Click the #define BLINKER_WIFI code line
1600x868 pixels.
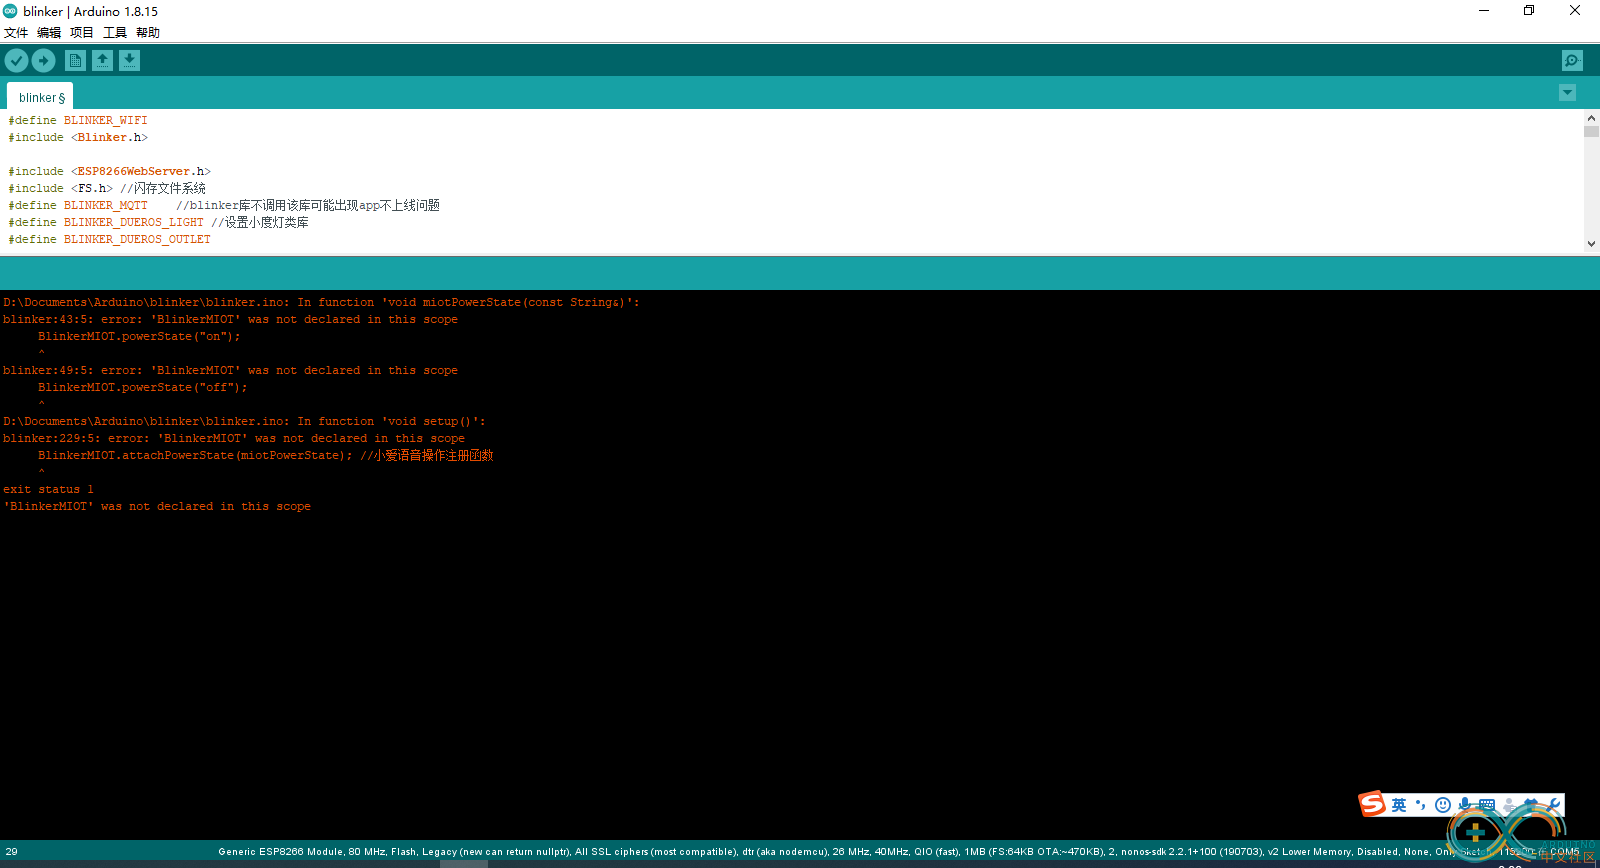pyautogui.click(x=78, y=120)
